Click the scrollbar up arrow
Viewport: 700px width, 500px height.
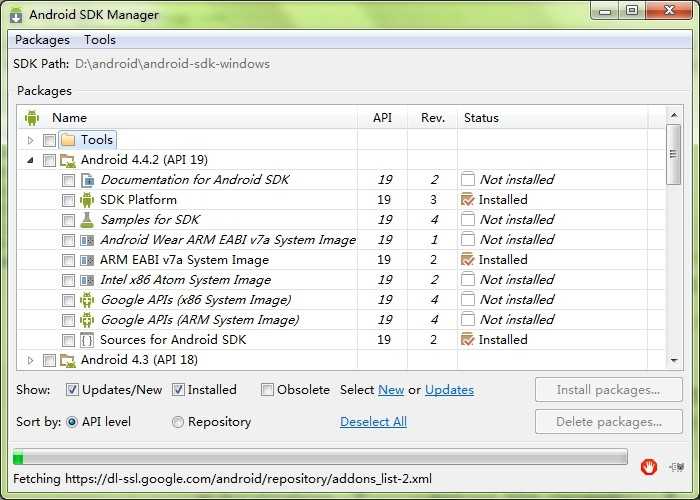pyautogui.click(x=674, y=116)
